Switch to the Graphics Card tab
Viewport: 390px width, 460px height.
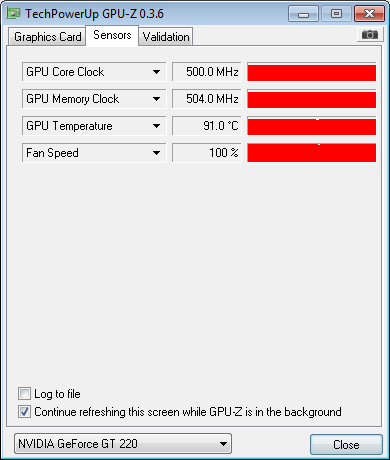tap(47, 37)
